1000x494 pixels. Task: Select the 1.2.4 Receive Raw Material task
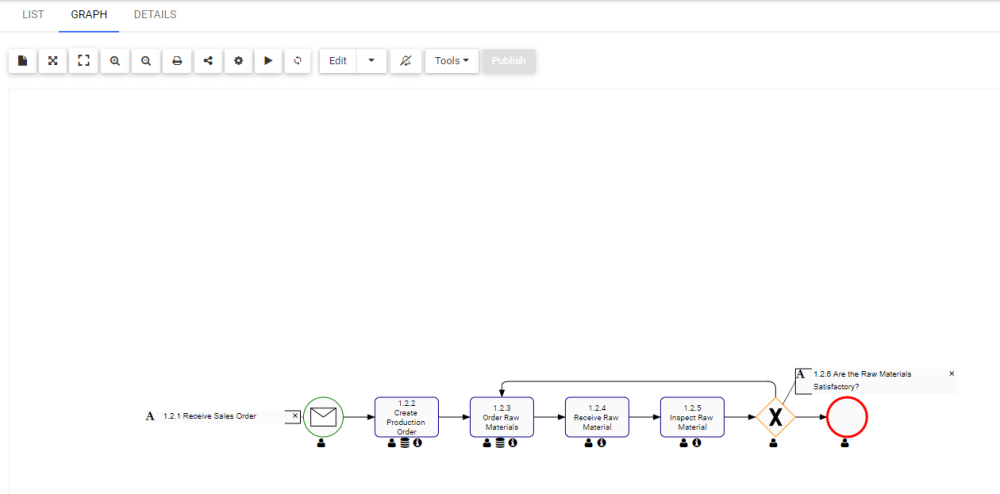click(597, 418)
